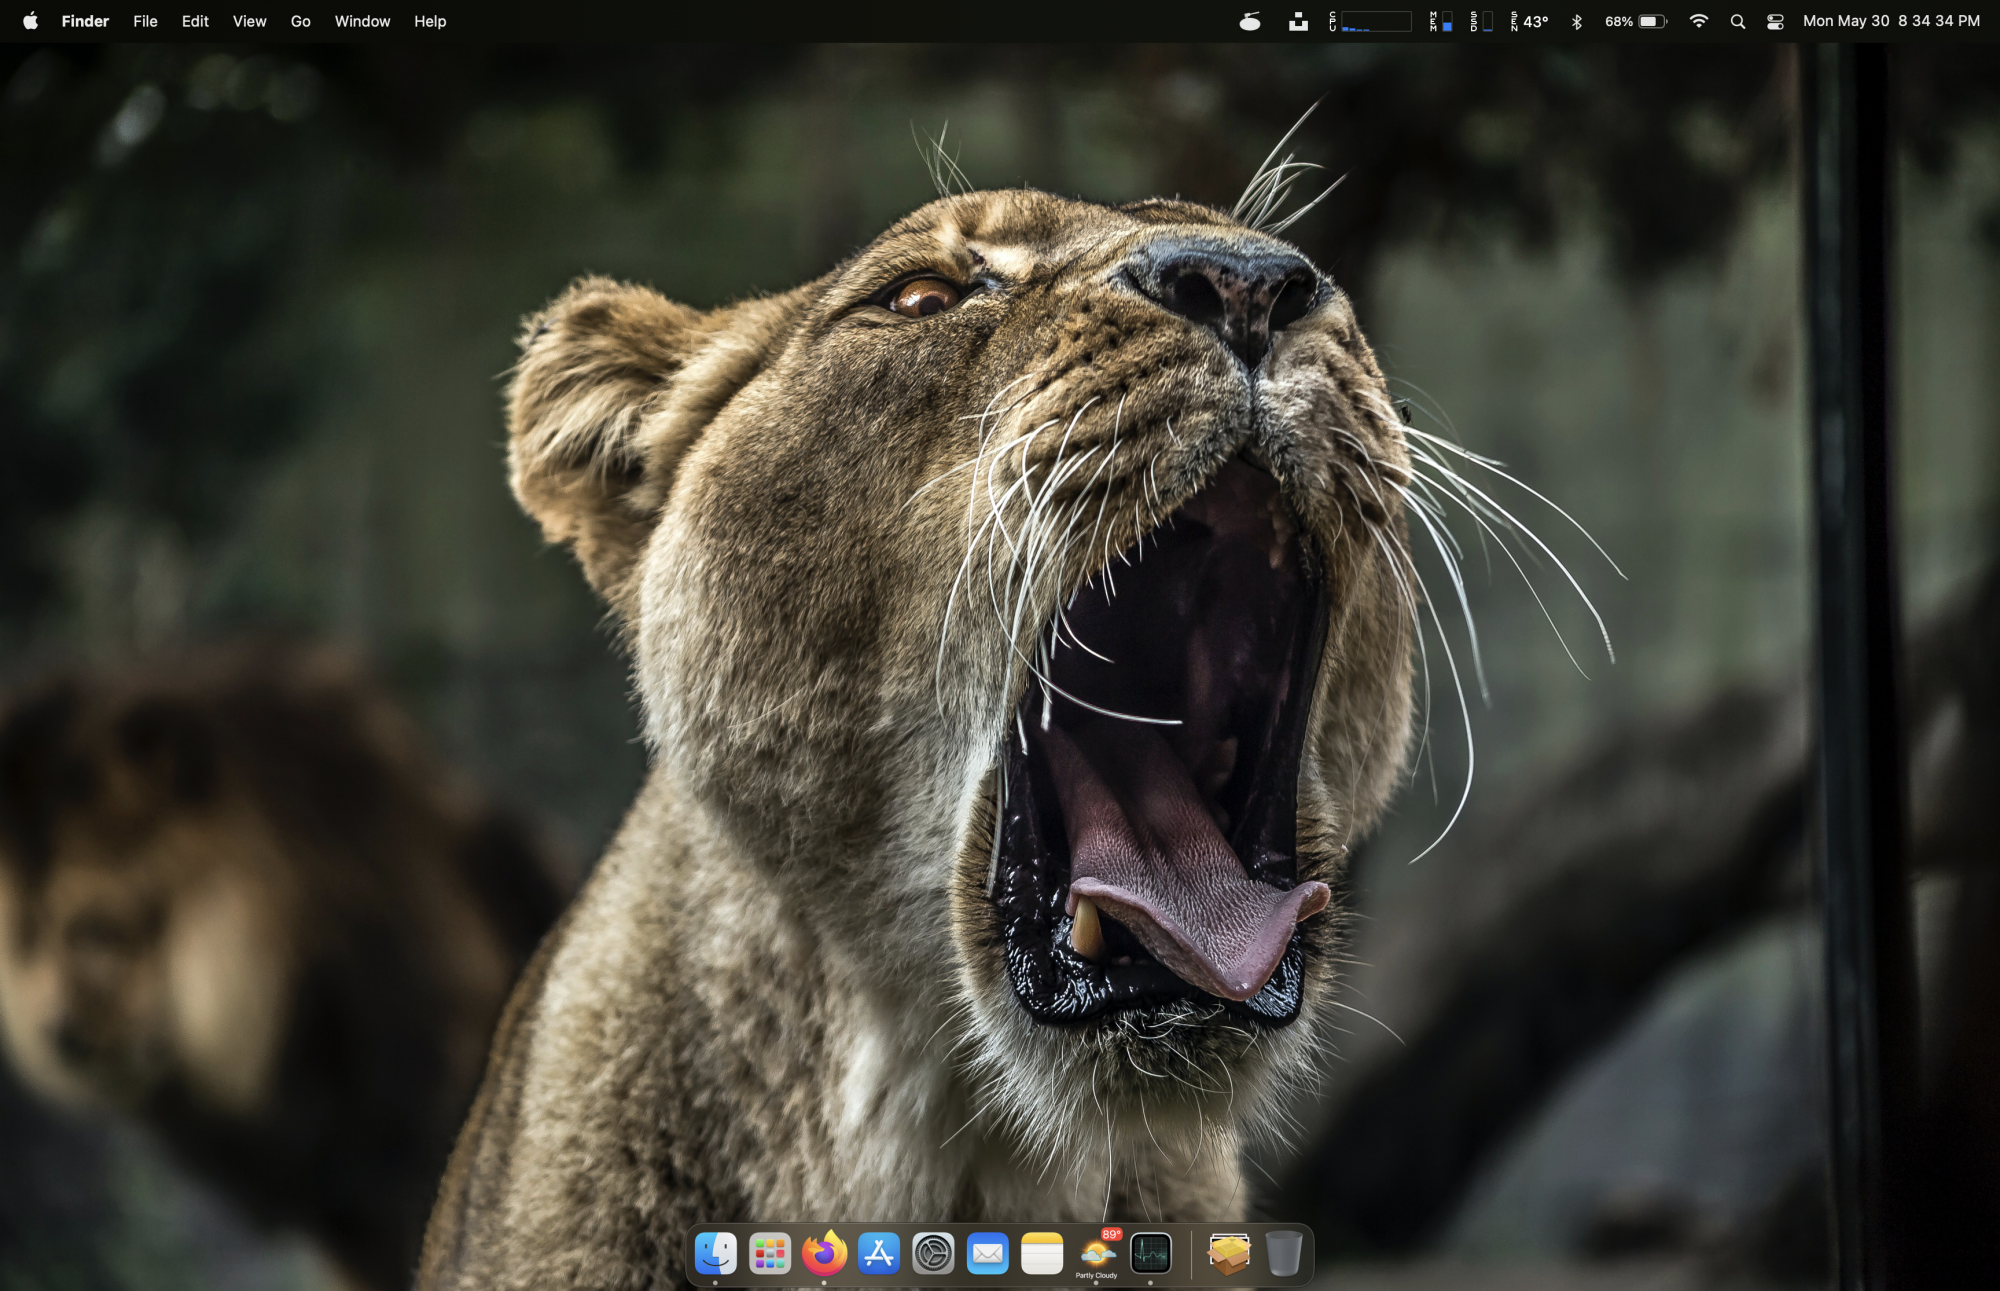Open the Apple menu
Image resolution: width=2000 pixels, height=1291 pixels.
click(x=30, y=21)
